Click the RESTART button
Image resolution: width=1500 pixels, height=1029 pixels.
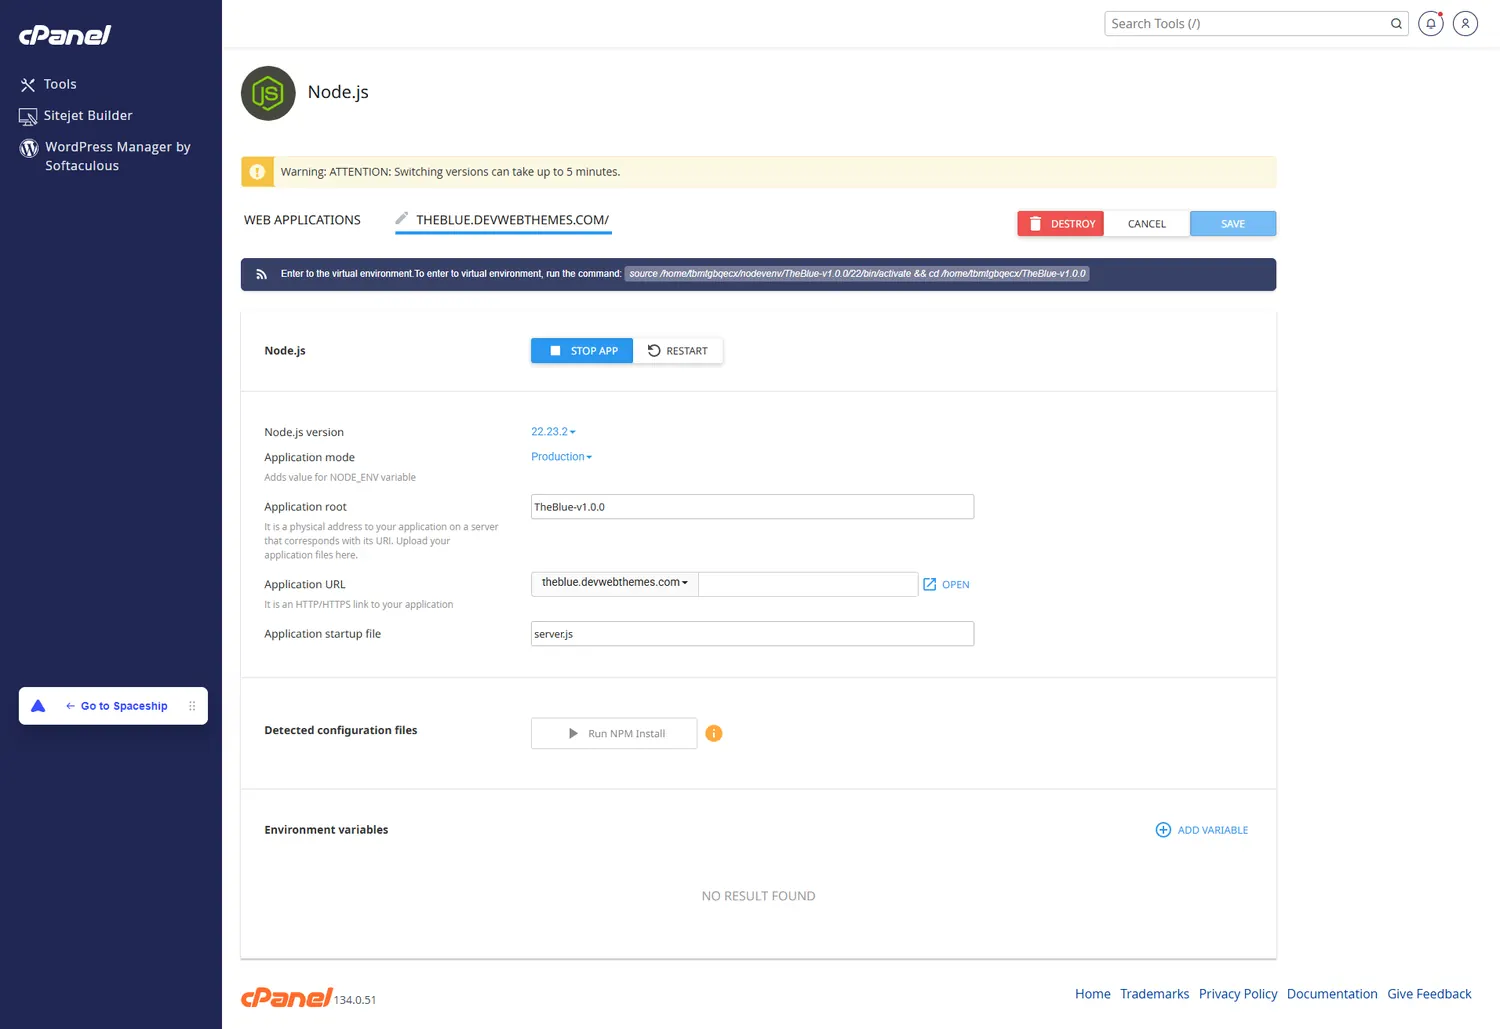678,351
